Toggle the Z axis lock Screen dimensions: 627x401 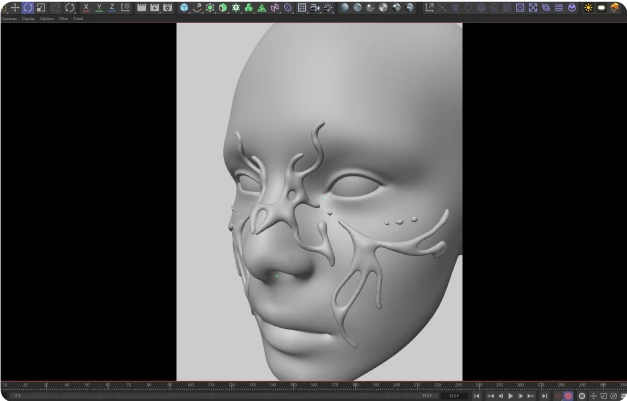tap(112, 8)
